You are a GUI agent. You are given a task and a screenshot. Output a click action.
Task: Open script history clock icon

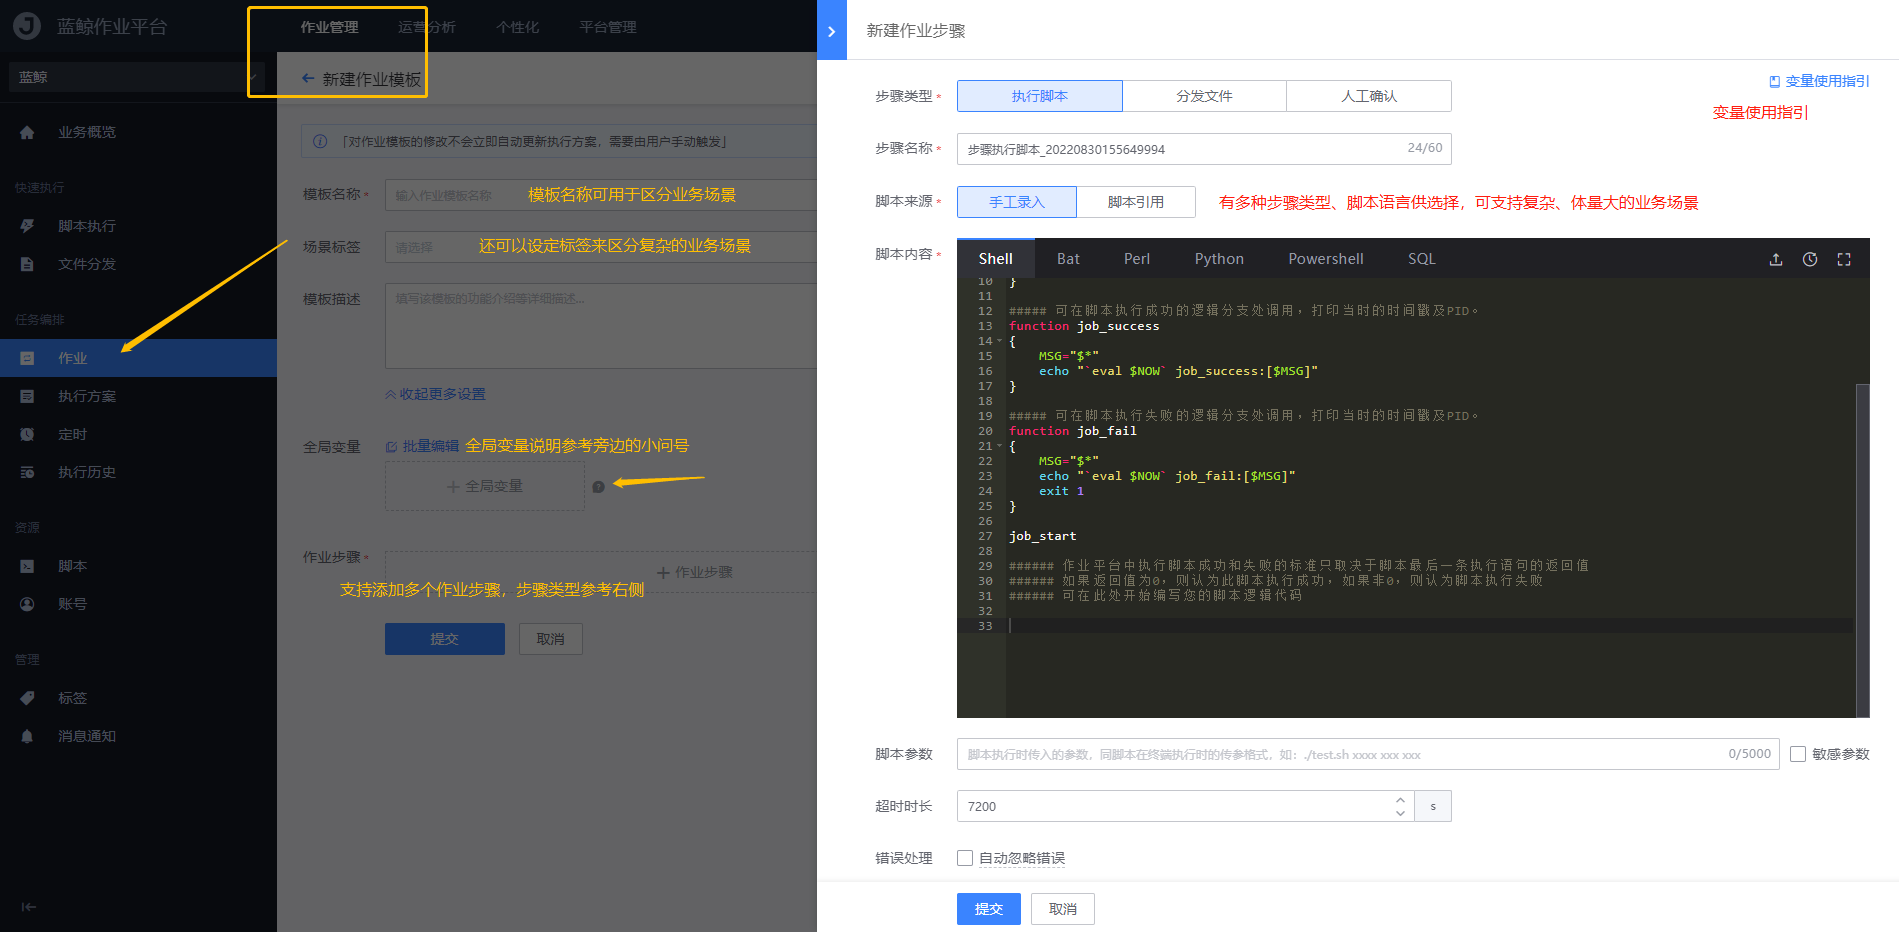click(1810, 259)
